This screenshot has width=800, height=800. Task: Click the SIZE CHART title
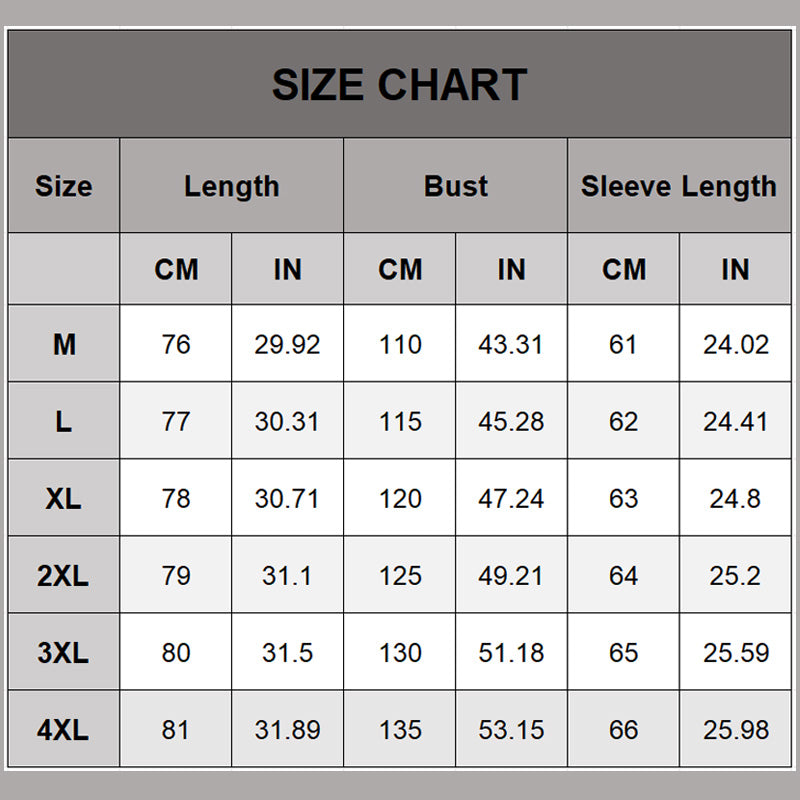(x=399, y=85)
